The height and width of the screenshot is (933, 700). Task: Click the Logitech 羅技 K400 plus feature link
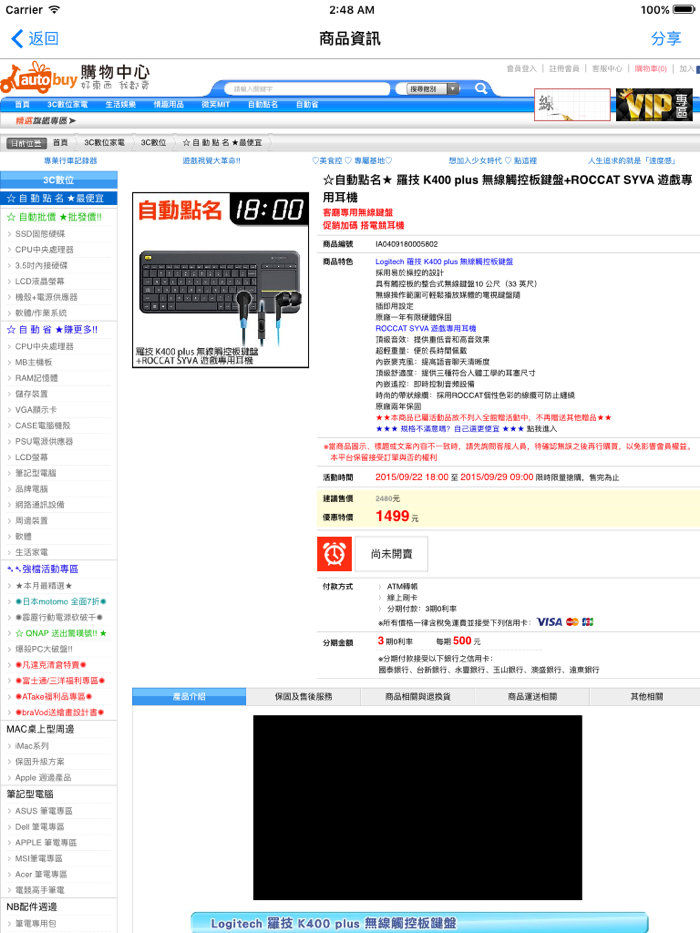444,261
